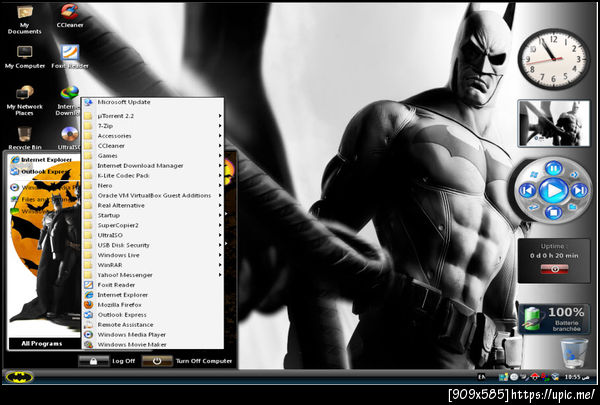Skip to next track on media widget

[579, 190]
